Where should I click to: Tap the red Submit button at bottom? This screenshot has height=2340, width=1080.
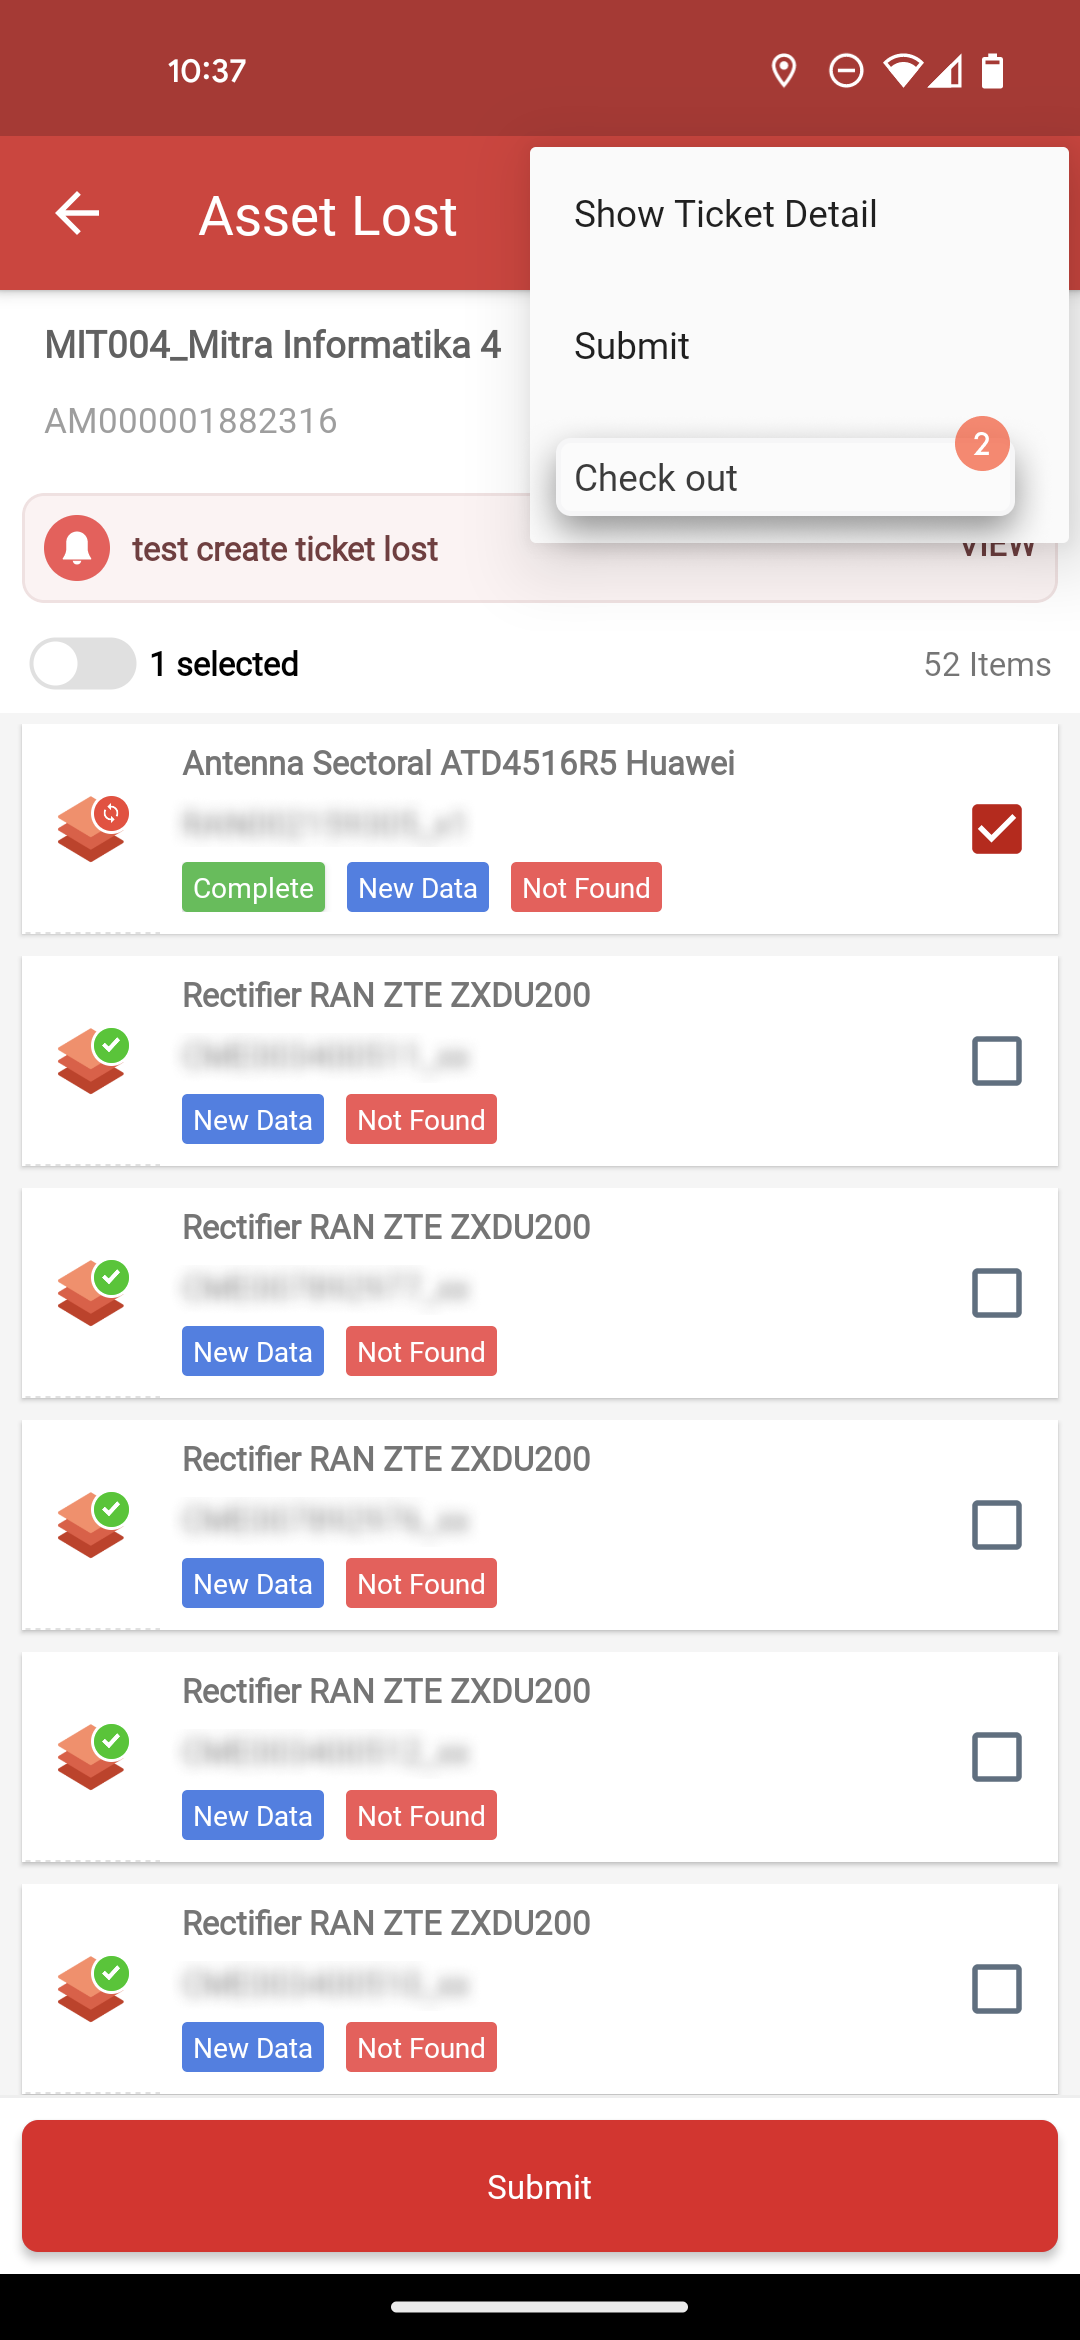(x=540, y=2186)
